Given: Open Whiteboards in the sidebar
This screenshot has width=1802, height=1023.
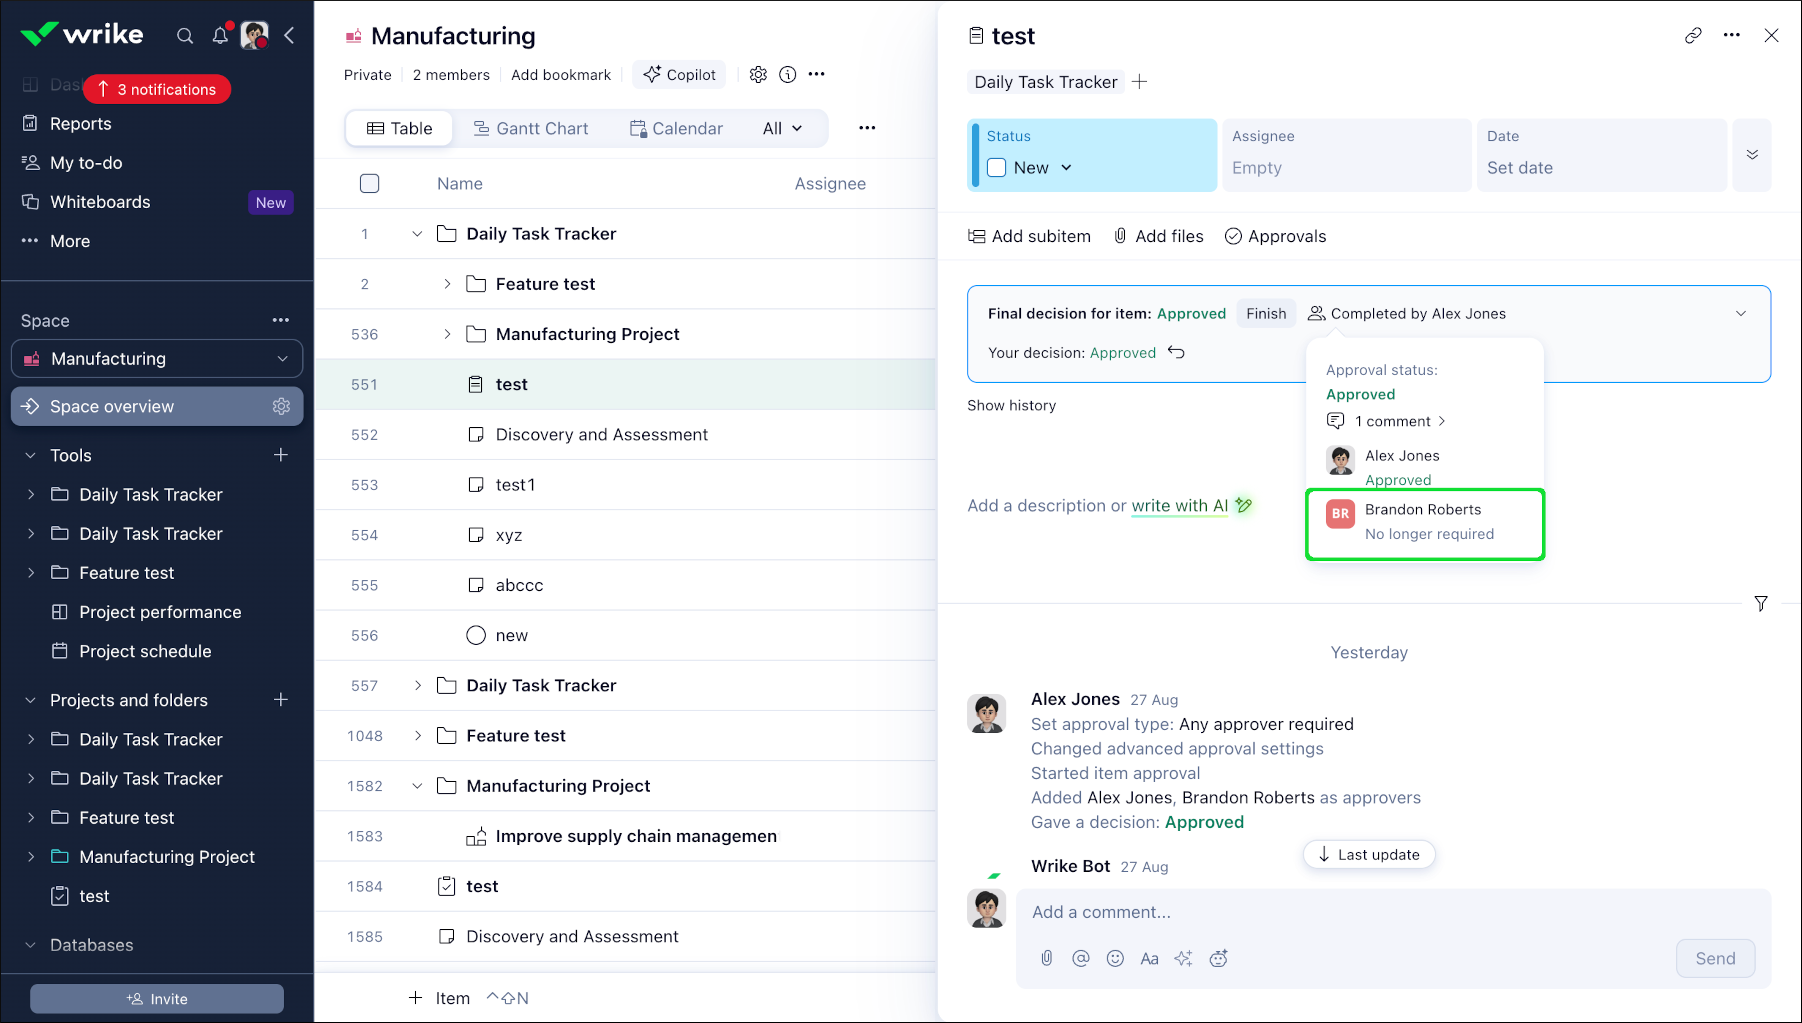Looking at the screenshot, I should click(x=100, y=202).
